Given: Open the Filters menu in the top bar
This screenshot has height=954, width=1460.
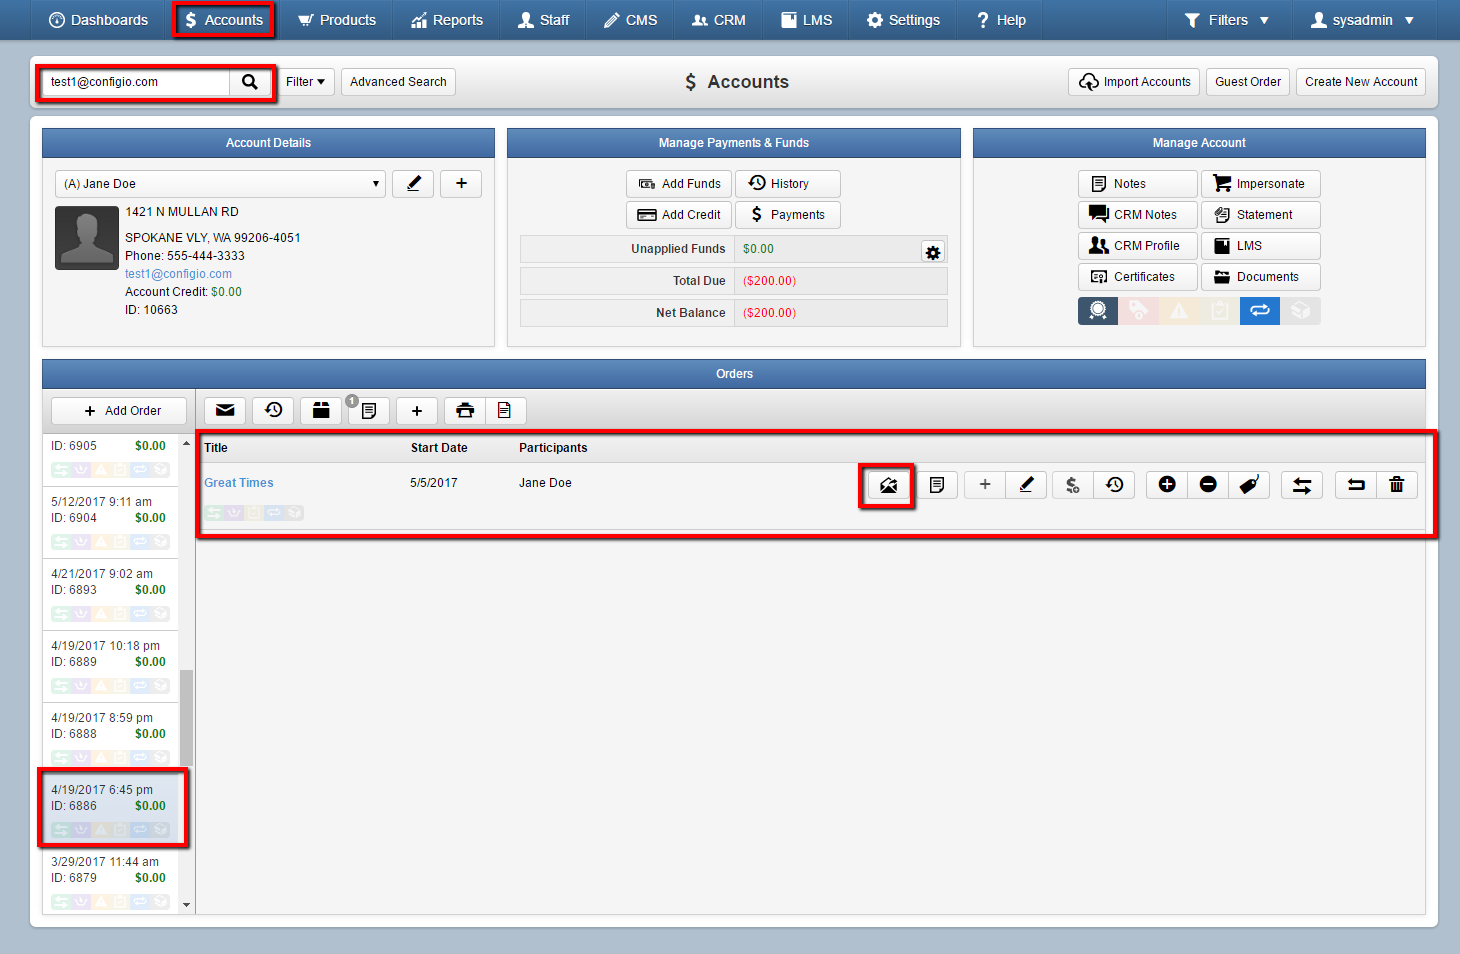Looking at the screenshot, I should [x=1227, y=20].
